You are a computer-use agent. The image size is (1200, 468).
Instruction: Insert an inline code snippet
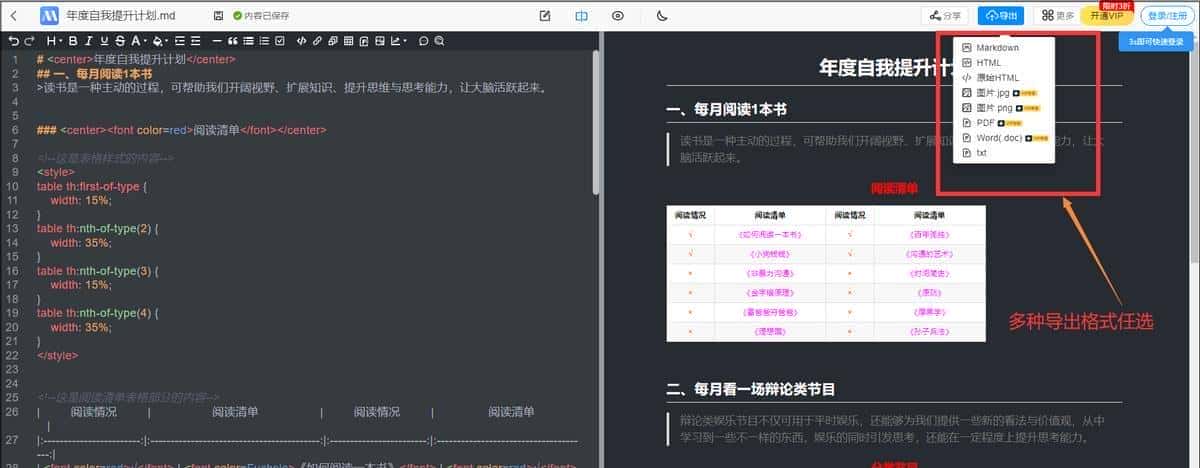(x=301, y=41)
